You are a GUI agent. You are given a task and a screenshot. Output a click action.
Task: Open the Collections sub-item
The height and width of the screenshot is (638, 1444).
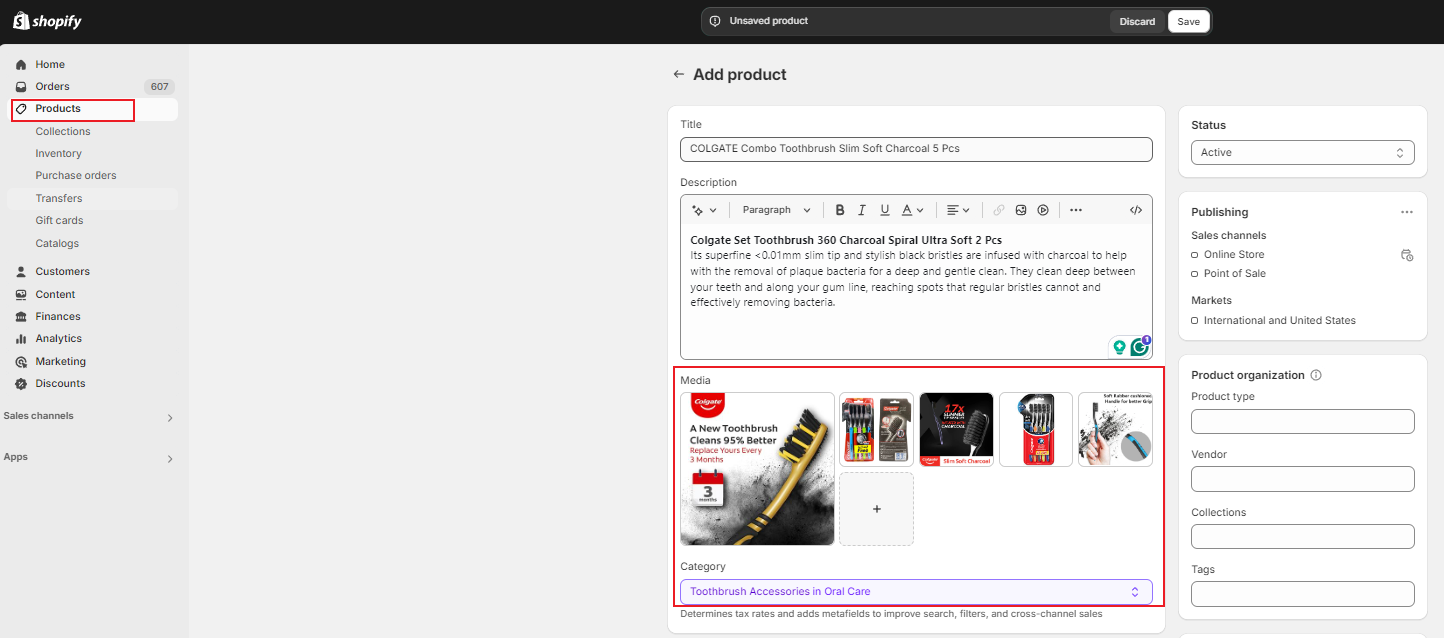click(63, 131)
